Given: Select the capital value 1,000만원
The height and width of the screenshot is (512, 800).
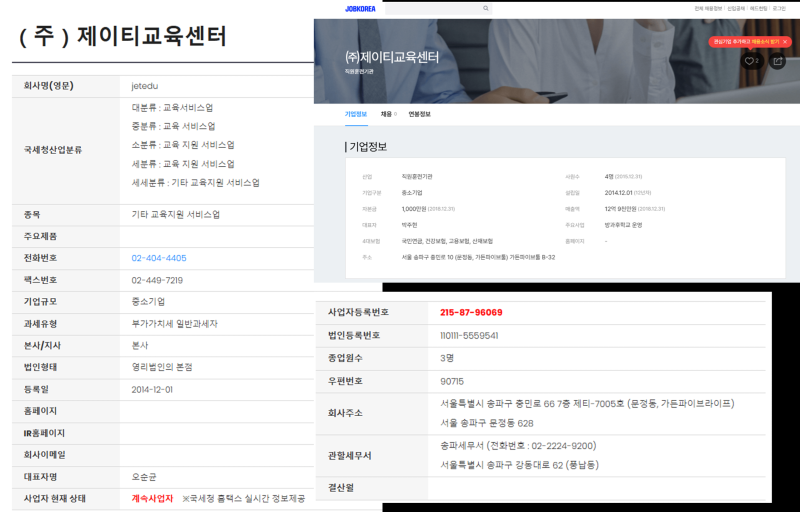Looking at the screenshot, I should (413, 209).
